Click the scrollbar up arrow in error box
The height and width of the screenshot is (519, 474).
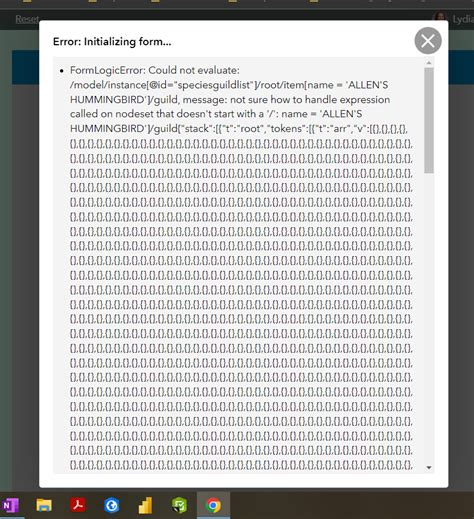[x=429, y=63]
